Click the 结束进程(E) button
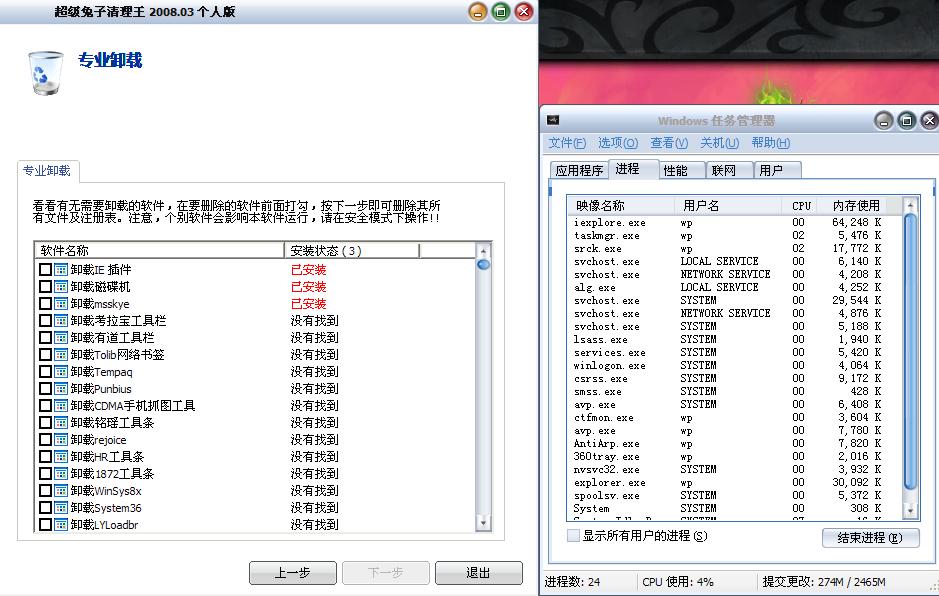The height and width of the screenshot is (596, 939). coord(870,538)
